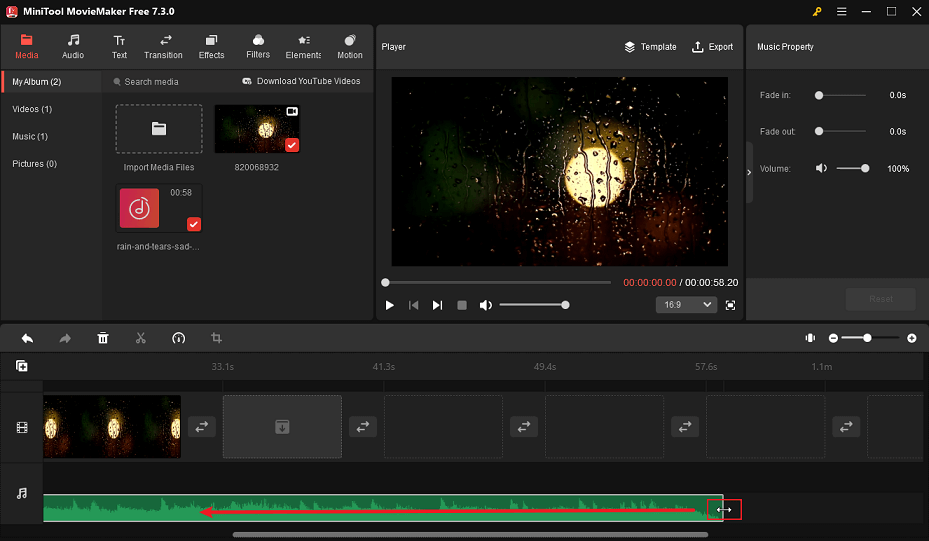Collapse the Music Property panel arrow
The height and width of the screenshot is (541, 929).
749,172
